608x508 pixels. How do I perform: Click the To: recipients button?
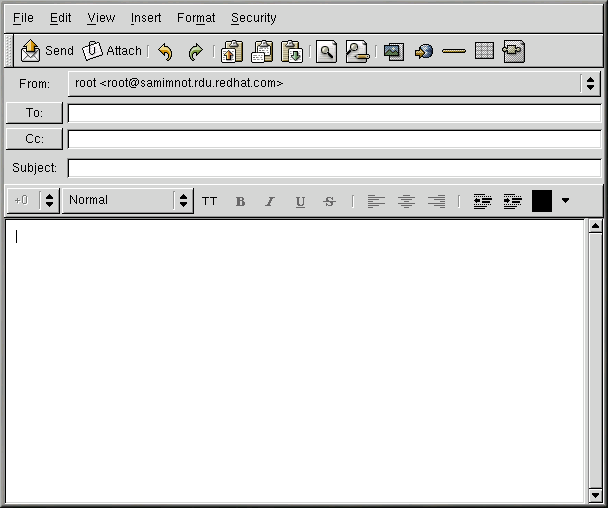[x=34, y=113]
